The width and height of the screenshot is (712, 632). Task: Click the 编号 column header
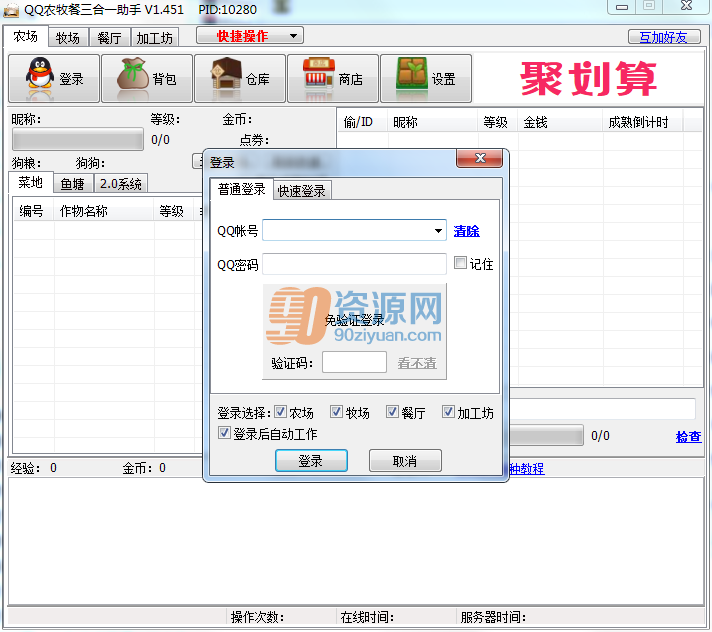33,211
